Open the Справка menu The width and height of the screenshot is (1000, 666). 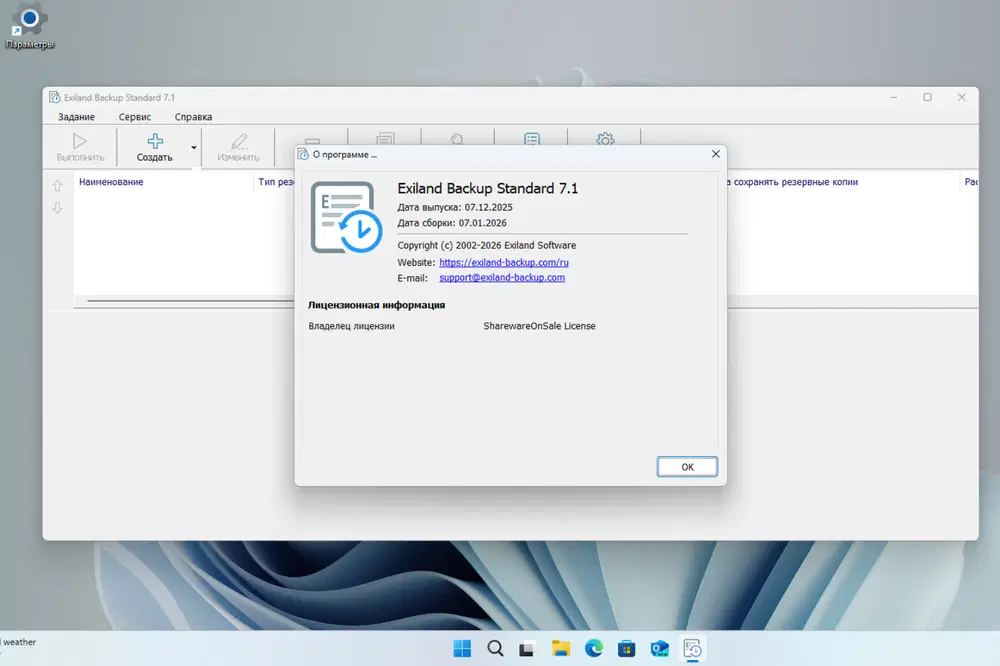pyautogui.click(x=193, y=117)
